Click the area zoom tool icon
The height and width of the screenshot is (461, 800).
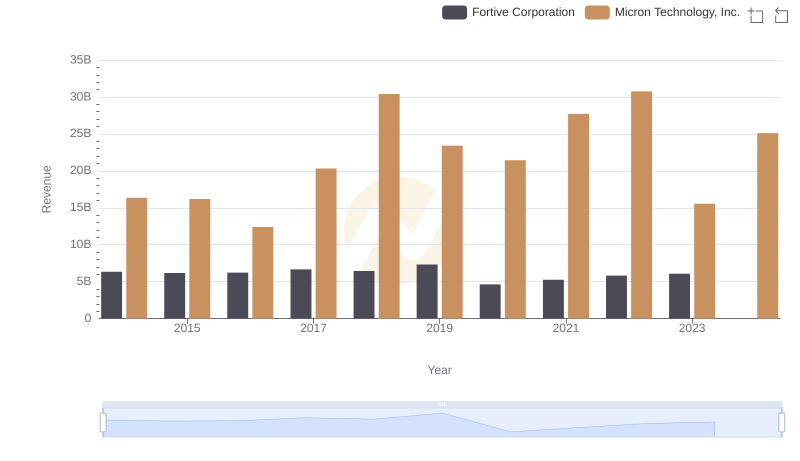tap(756, 15)
